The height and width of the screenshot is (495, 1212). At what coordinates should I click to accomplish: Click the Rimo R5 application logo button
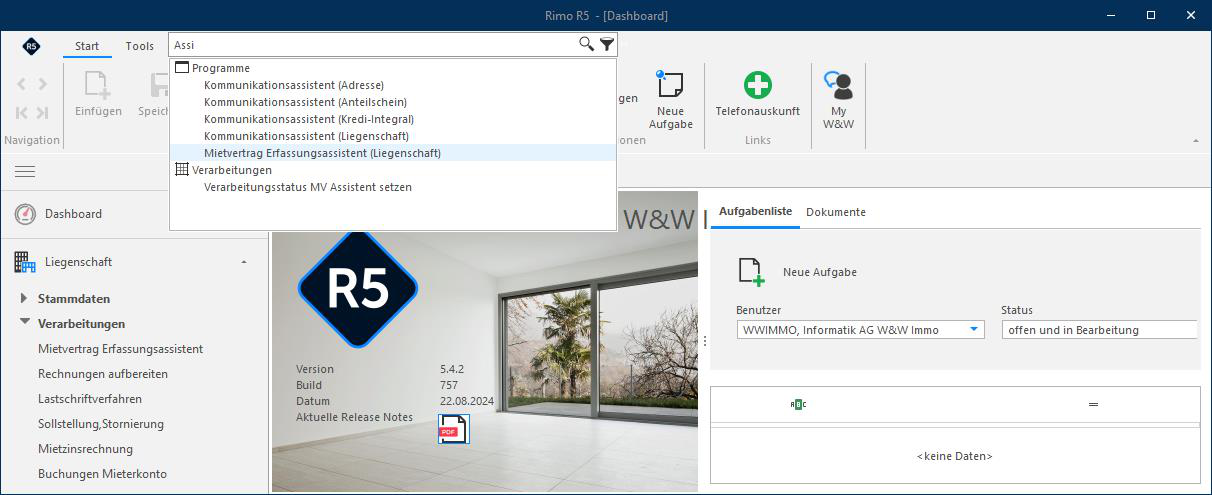[31, 46]
